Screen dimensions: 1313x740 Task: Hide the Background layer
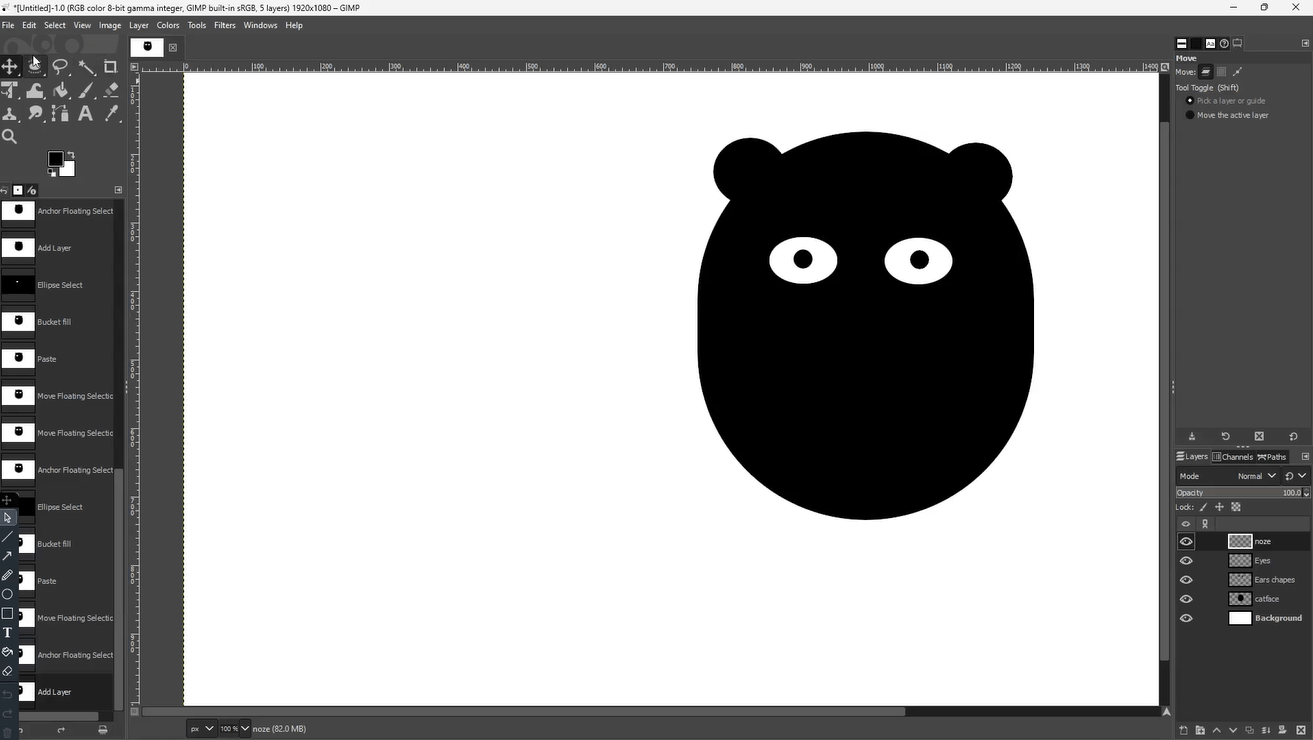[1186, 618]
